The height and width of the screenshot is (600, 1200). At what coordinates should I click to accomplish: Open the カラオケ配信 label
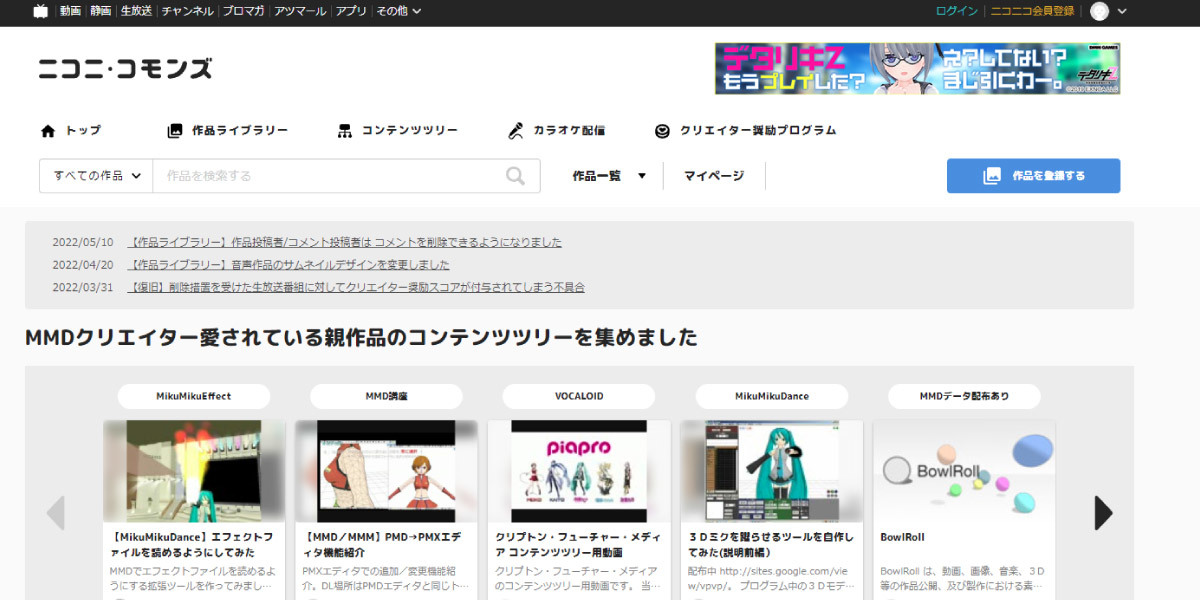point(569,131)
